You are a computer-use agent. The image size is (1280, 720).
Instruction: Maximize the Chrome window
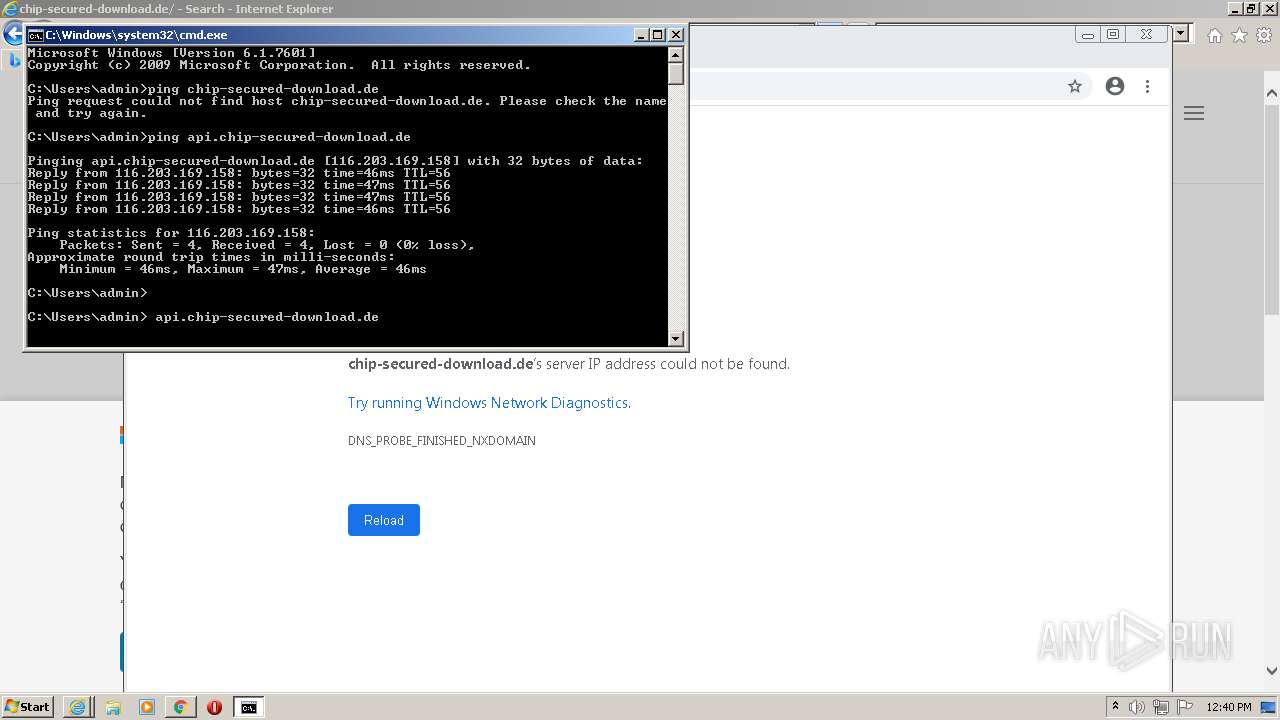[1113, 34]
